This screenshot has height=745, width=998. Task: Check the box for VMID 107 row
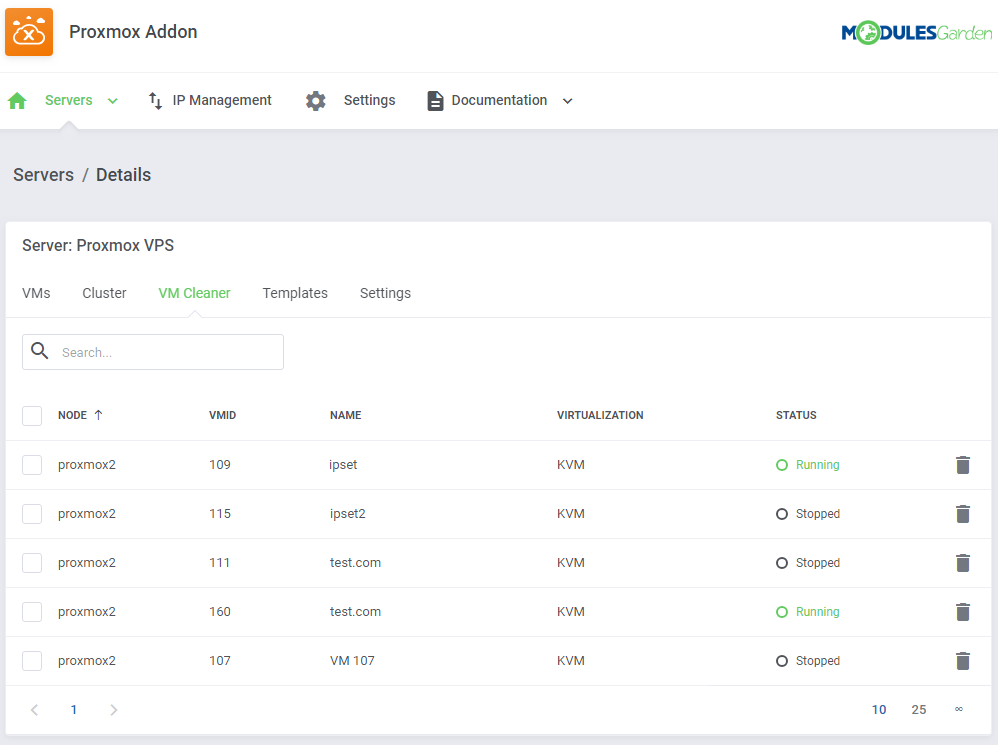pos(32,661)
